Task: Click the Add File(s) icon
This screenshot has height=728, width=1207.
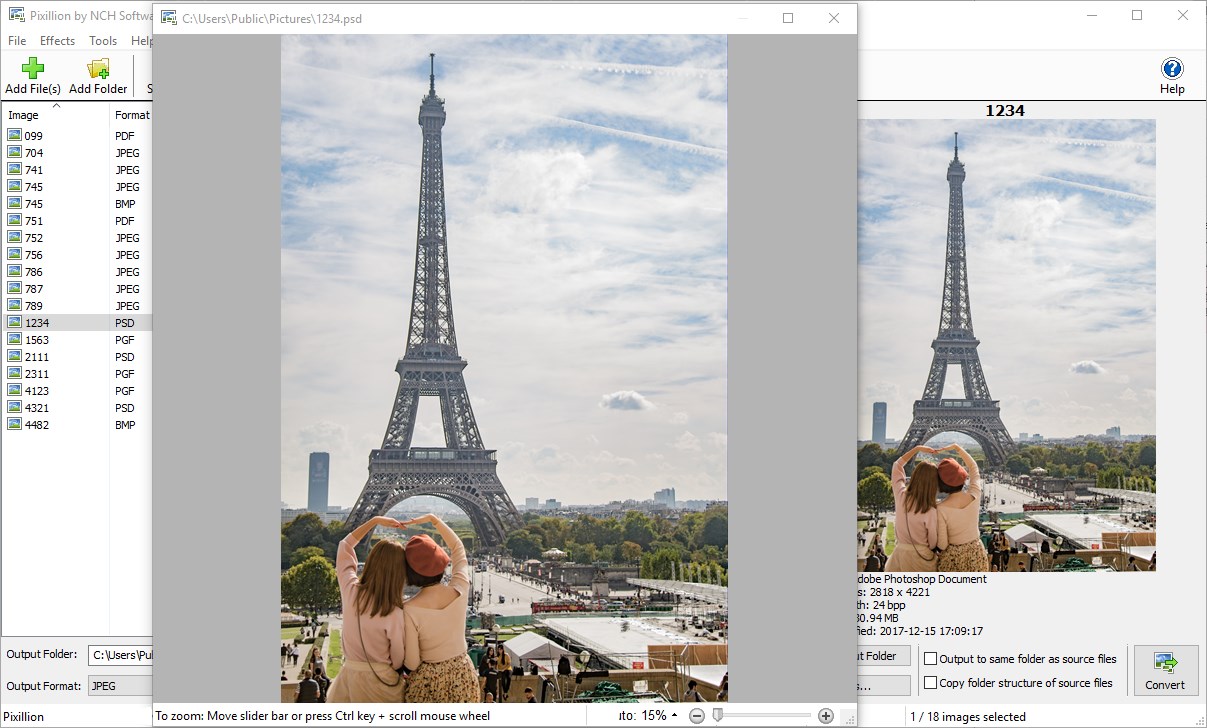Action: [x=31, y=67]
